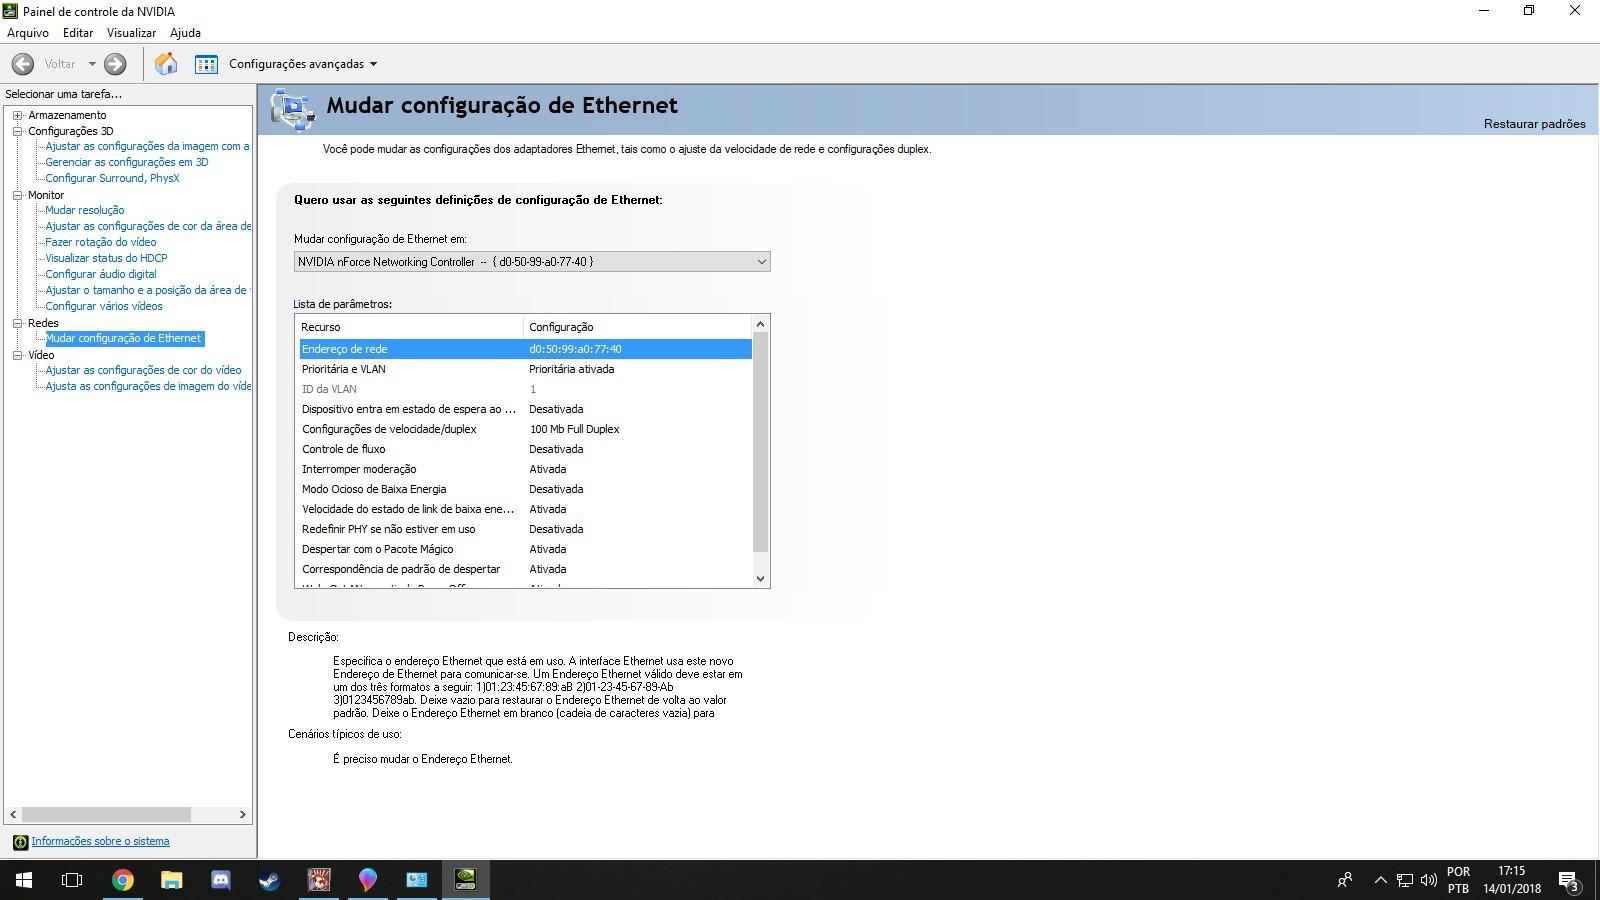This screenshot has width=1600, height=900.
Task: Select the Endereço de rede row
Action: coord(526,349)
